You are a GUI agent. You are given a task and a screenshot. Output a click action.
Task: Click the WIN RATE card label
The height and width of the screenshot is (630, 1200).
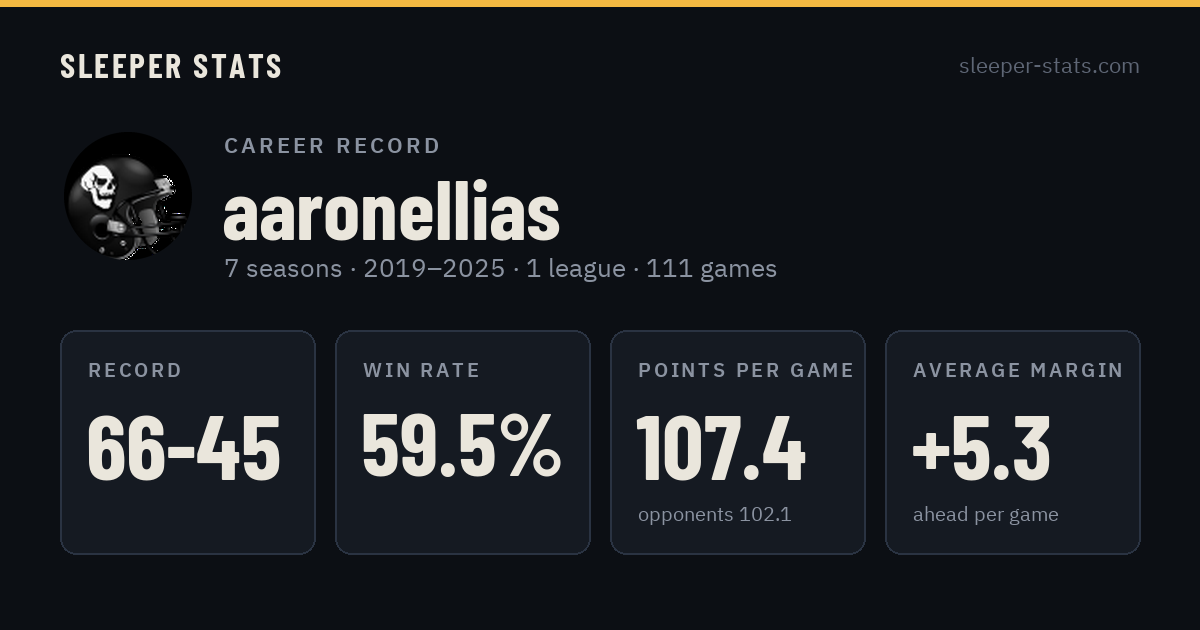click(422, 370)
